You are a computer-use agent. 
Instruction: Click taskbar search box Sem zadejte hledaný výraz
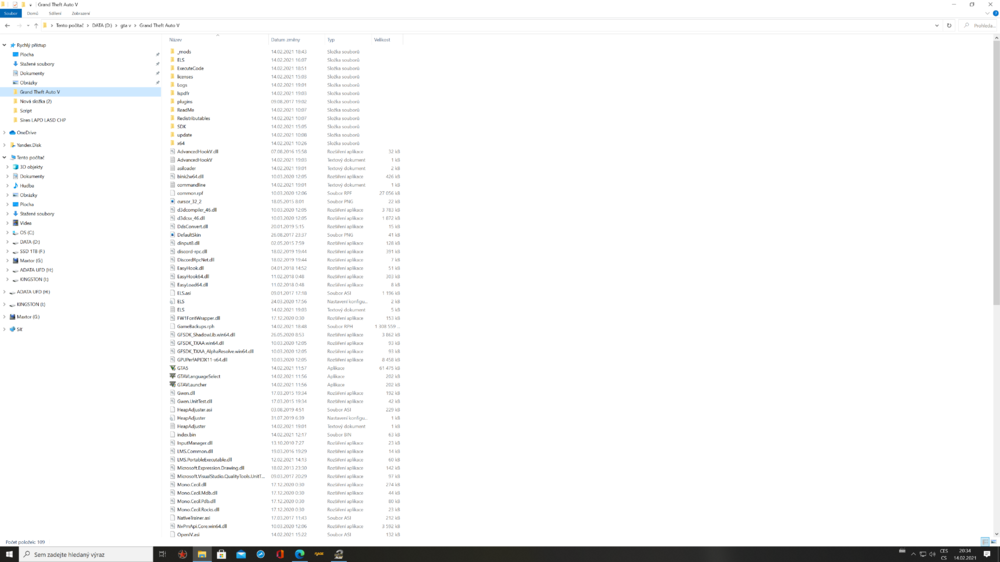[86, 554]
